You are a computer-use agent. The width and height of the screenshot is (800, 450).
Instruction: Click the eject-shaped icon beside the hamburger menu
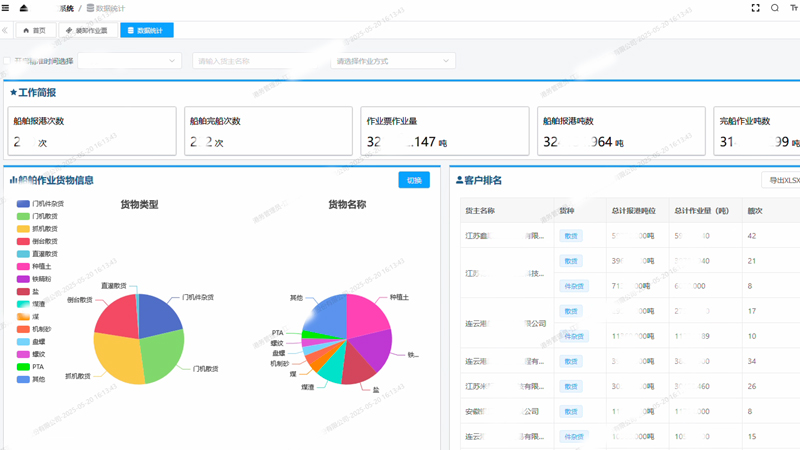23,8
